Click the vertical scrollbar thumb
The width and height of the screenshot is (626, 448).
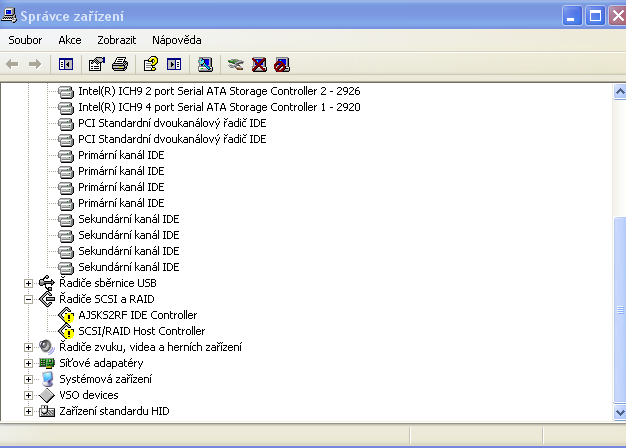(x=620, y=309)
